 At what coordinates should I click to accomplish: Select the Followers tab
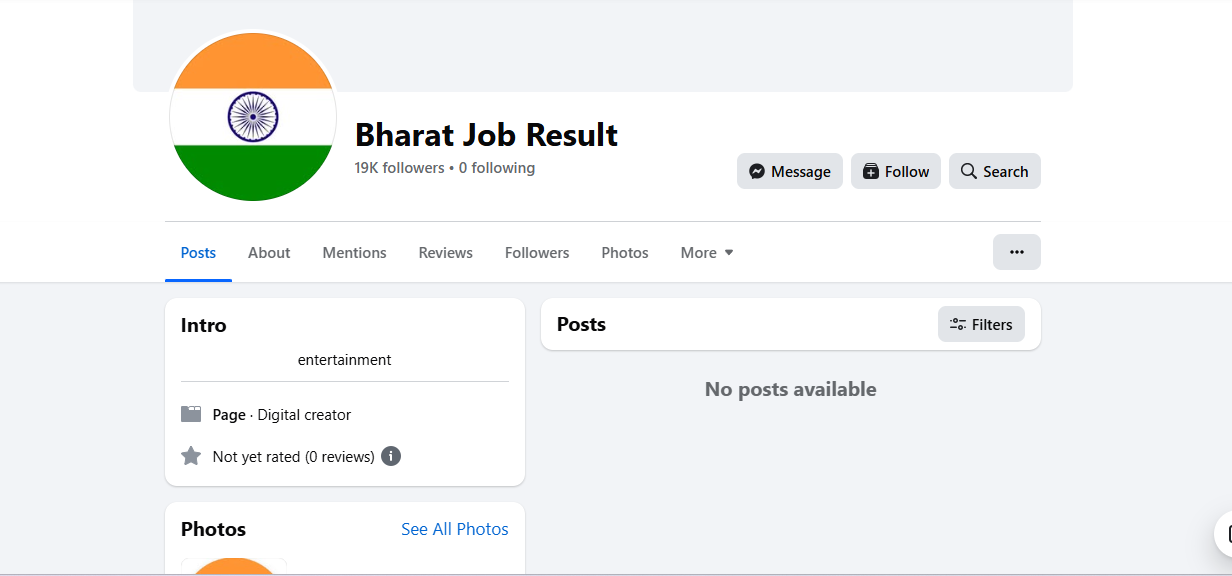pos(537,253)
